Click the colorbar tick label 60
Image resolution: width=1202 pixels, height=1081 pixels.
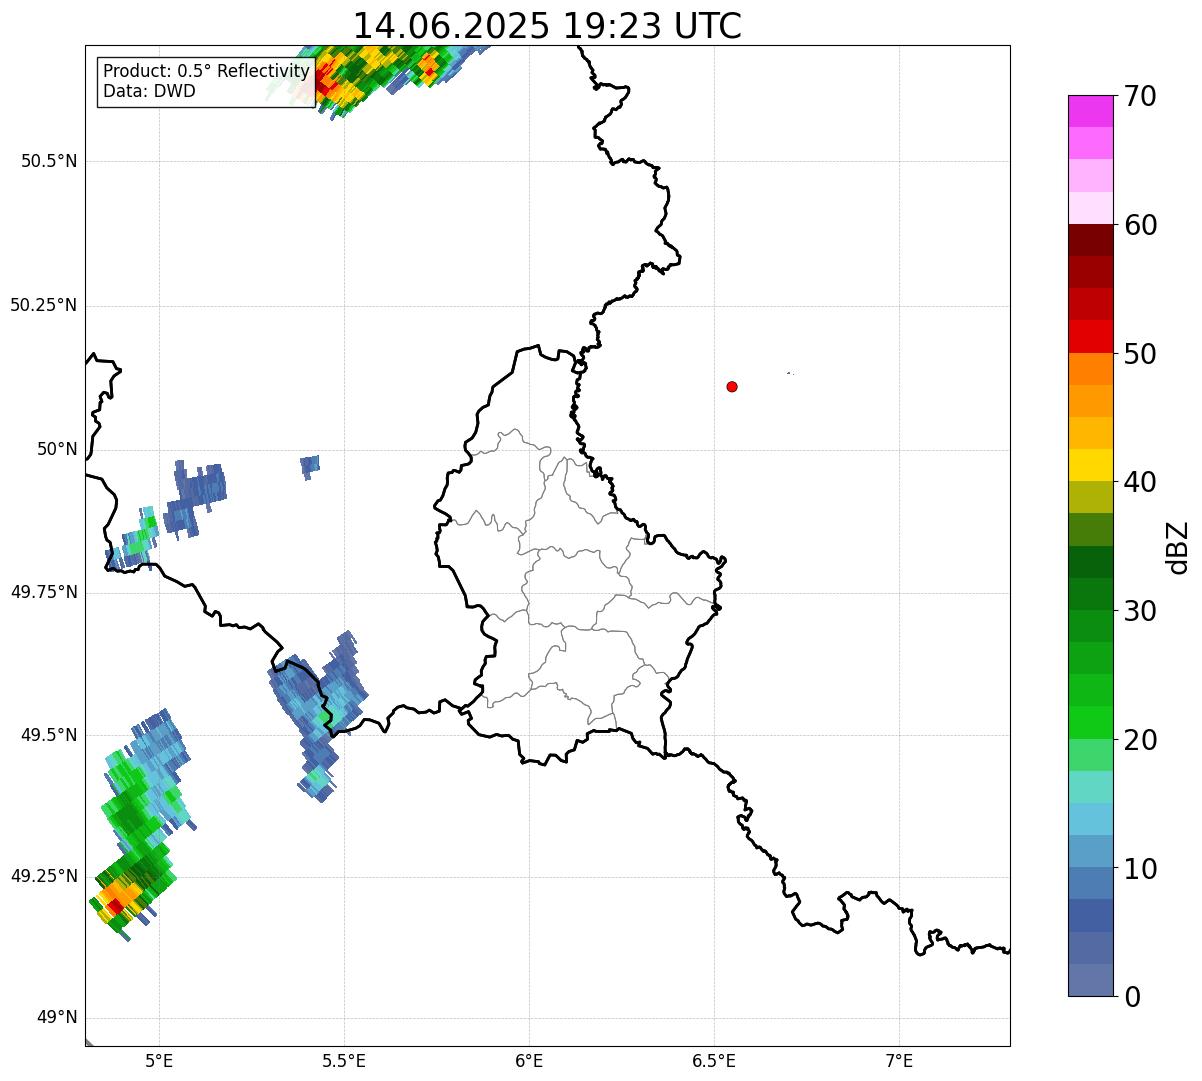[x=1140, y=225]
